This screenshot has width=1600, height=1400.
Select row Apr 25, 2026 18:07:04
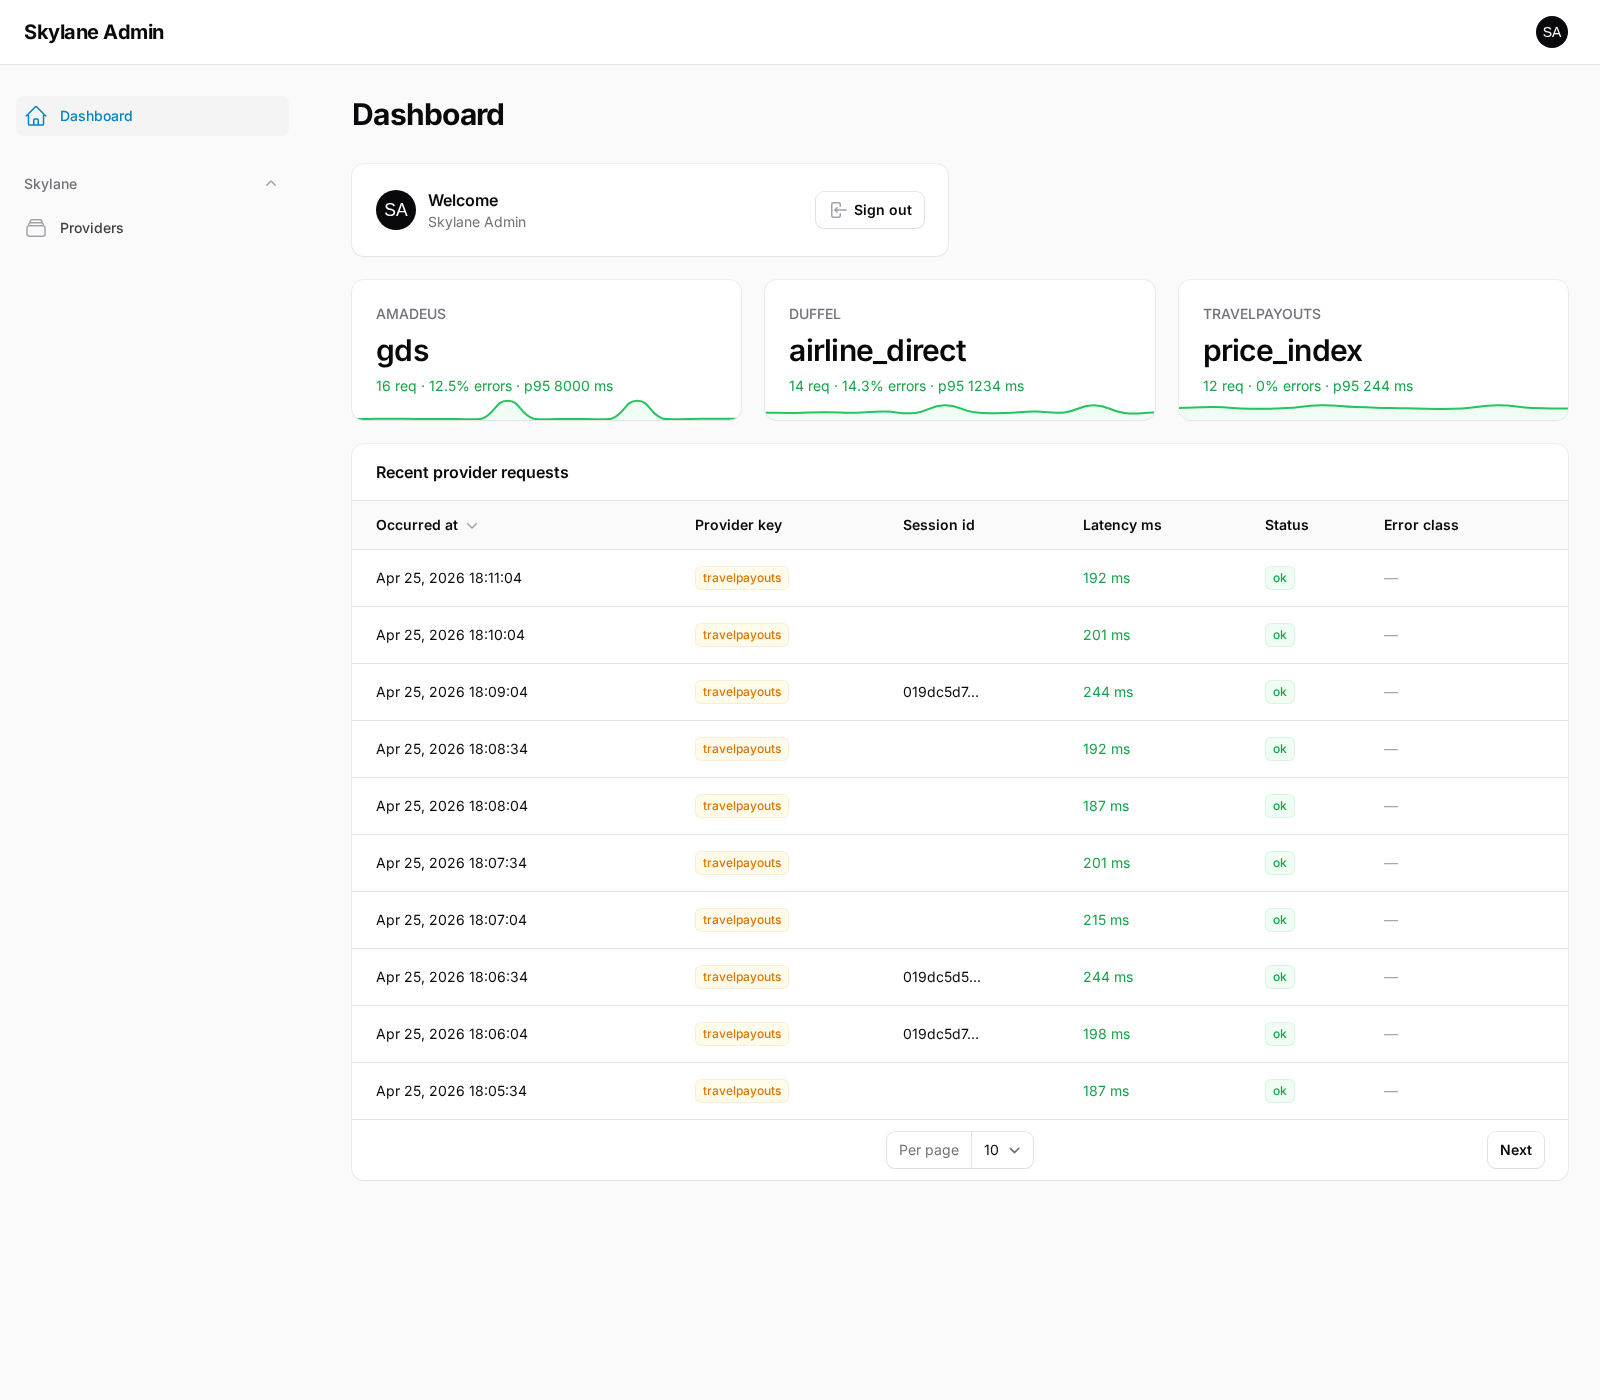(x=960, y=920)
